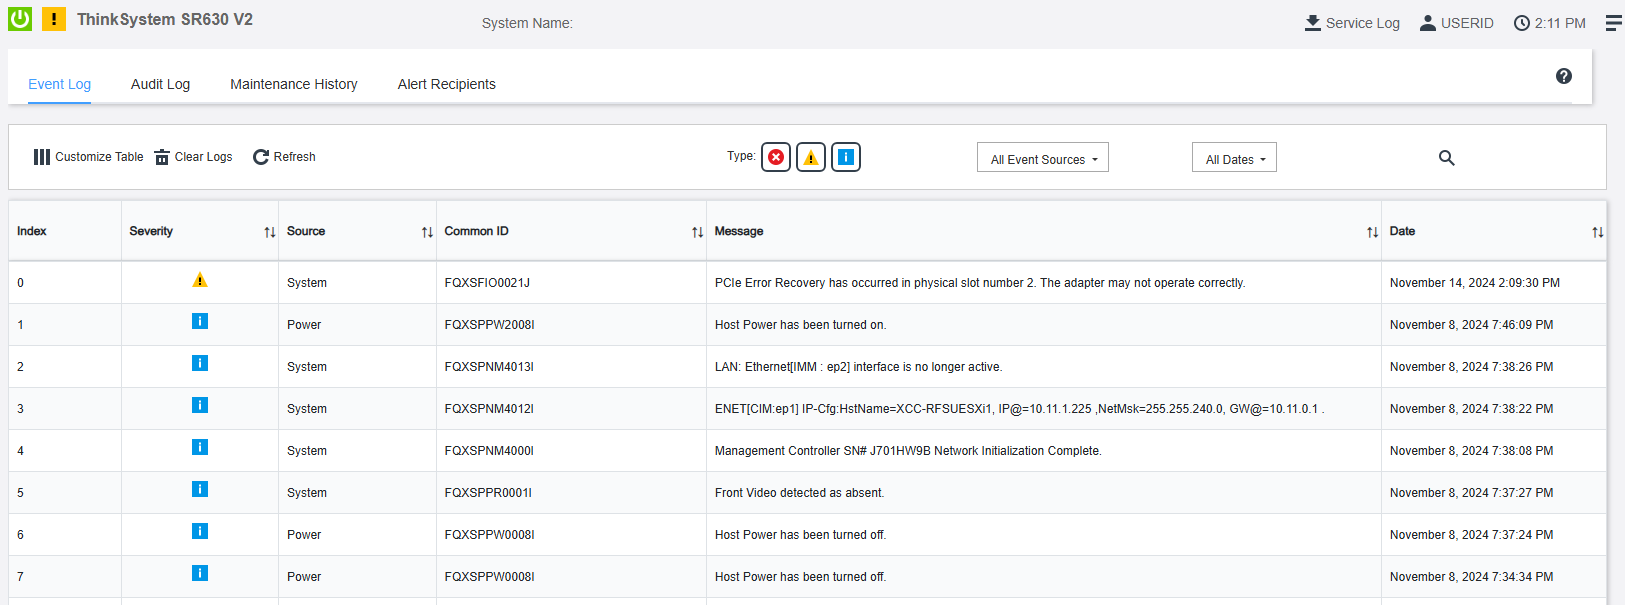This screenshot has height=605, width=1625.
Task: Click the ThinkSystem SR630 V2 title
Action: pos(165,19)
